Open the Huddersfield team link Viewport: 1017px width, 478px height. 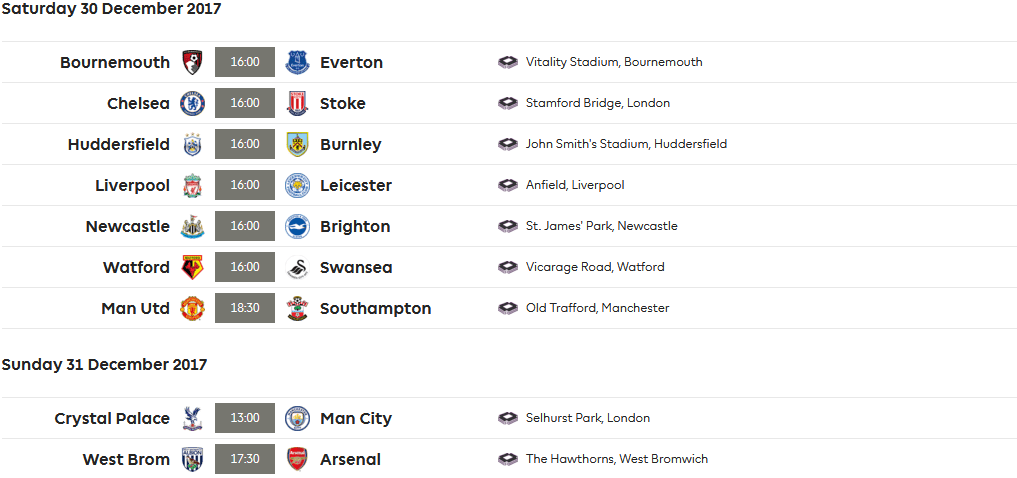tap(119, 144)
